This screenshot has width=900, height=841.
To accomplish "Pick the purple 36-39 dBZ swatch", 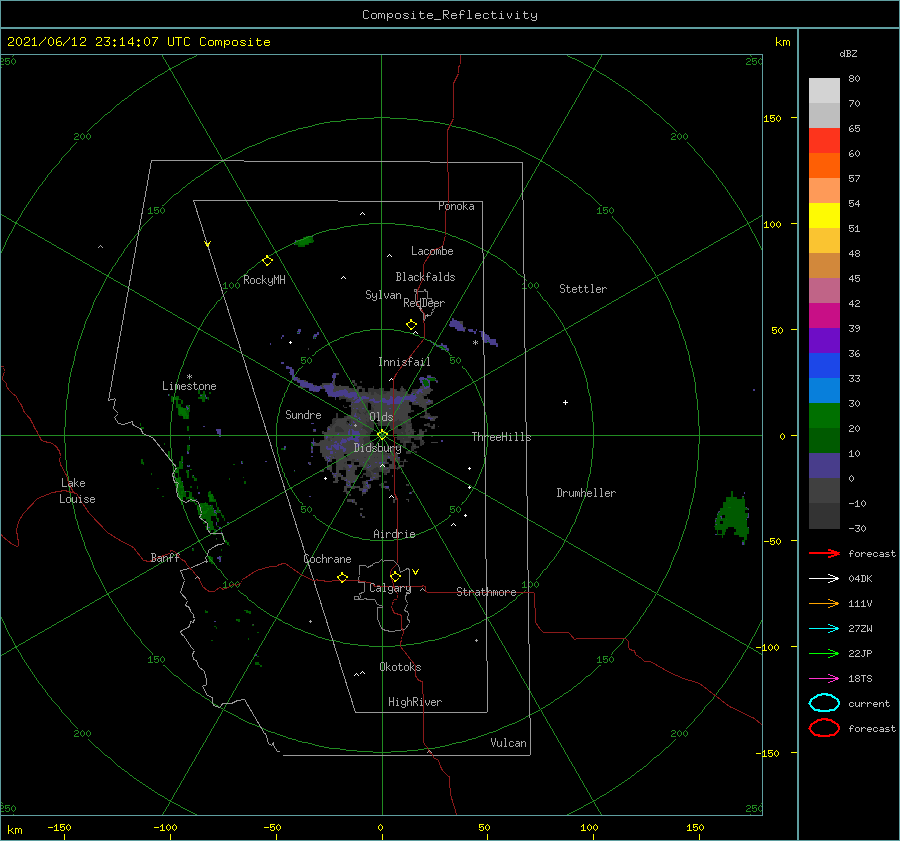I will click(824, 341).
